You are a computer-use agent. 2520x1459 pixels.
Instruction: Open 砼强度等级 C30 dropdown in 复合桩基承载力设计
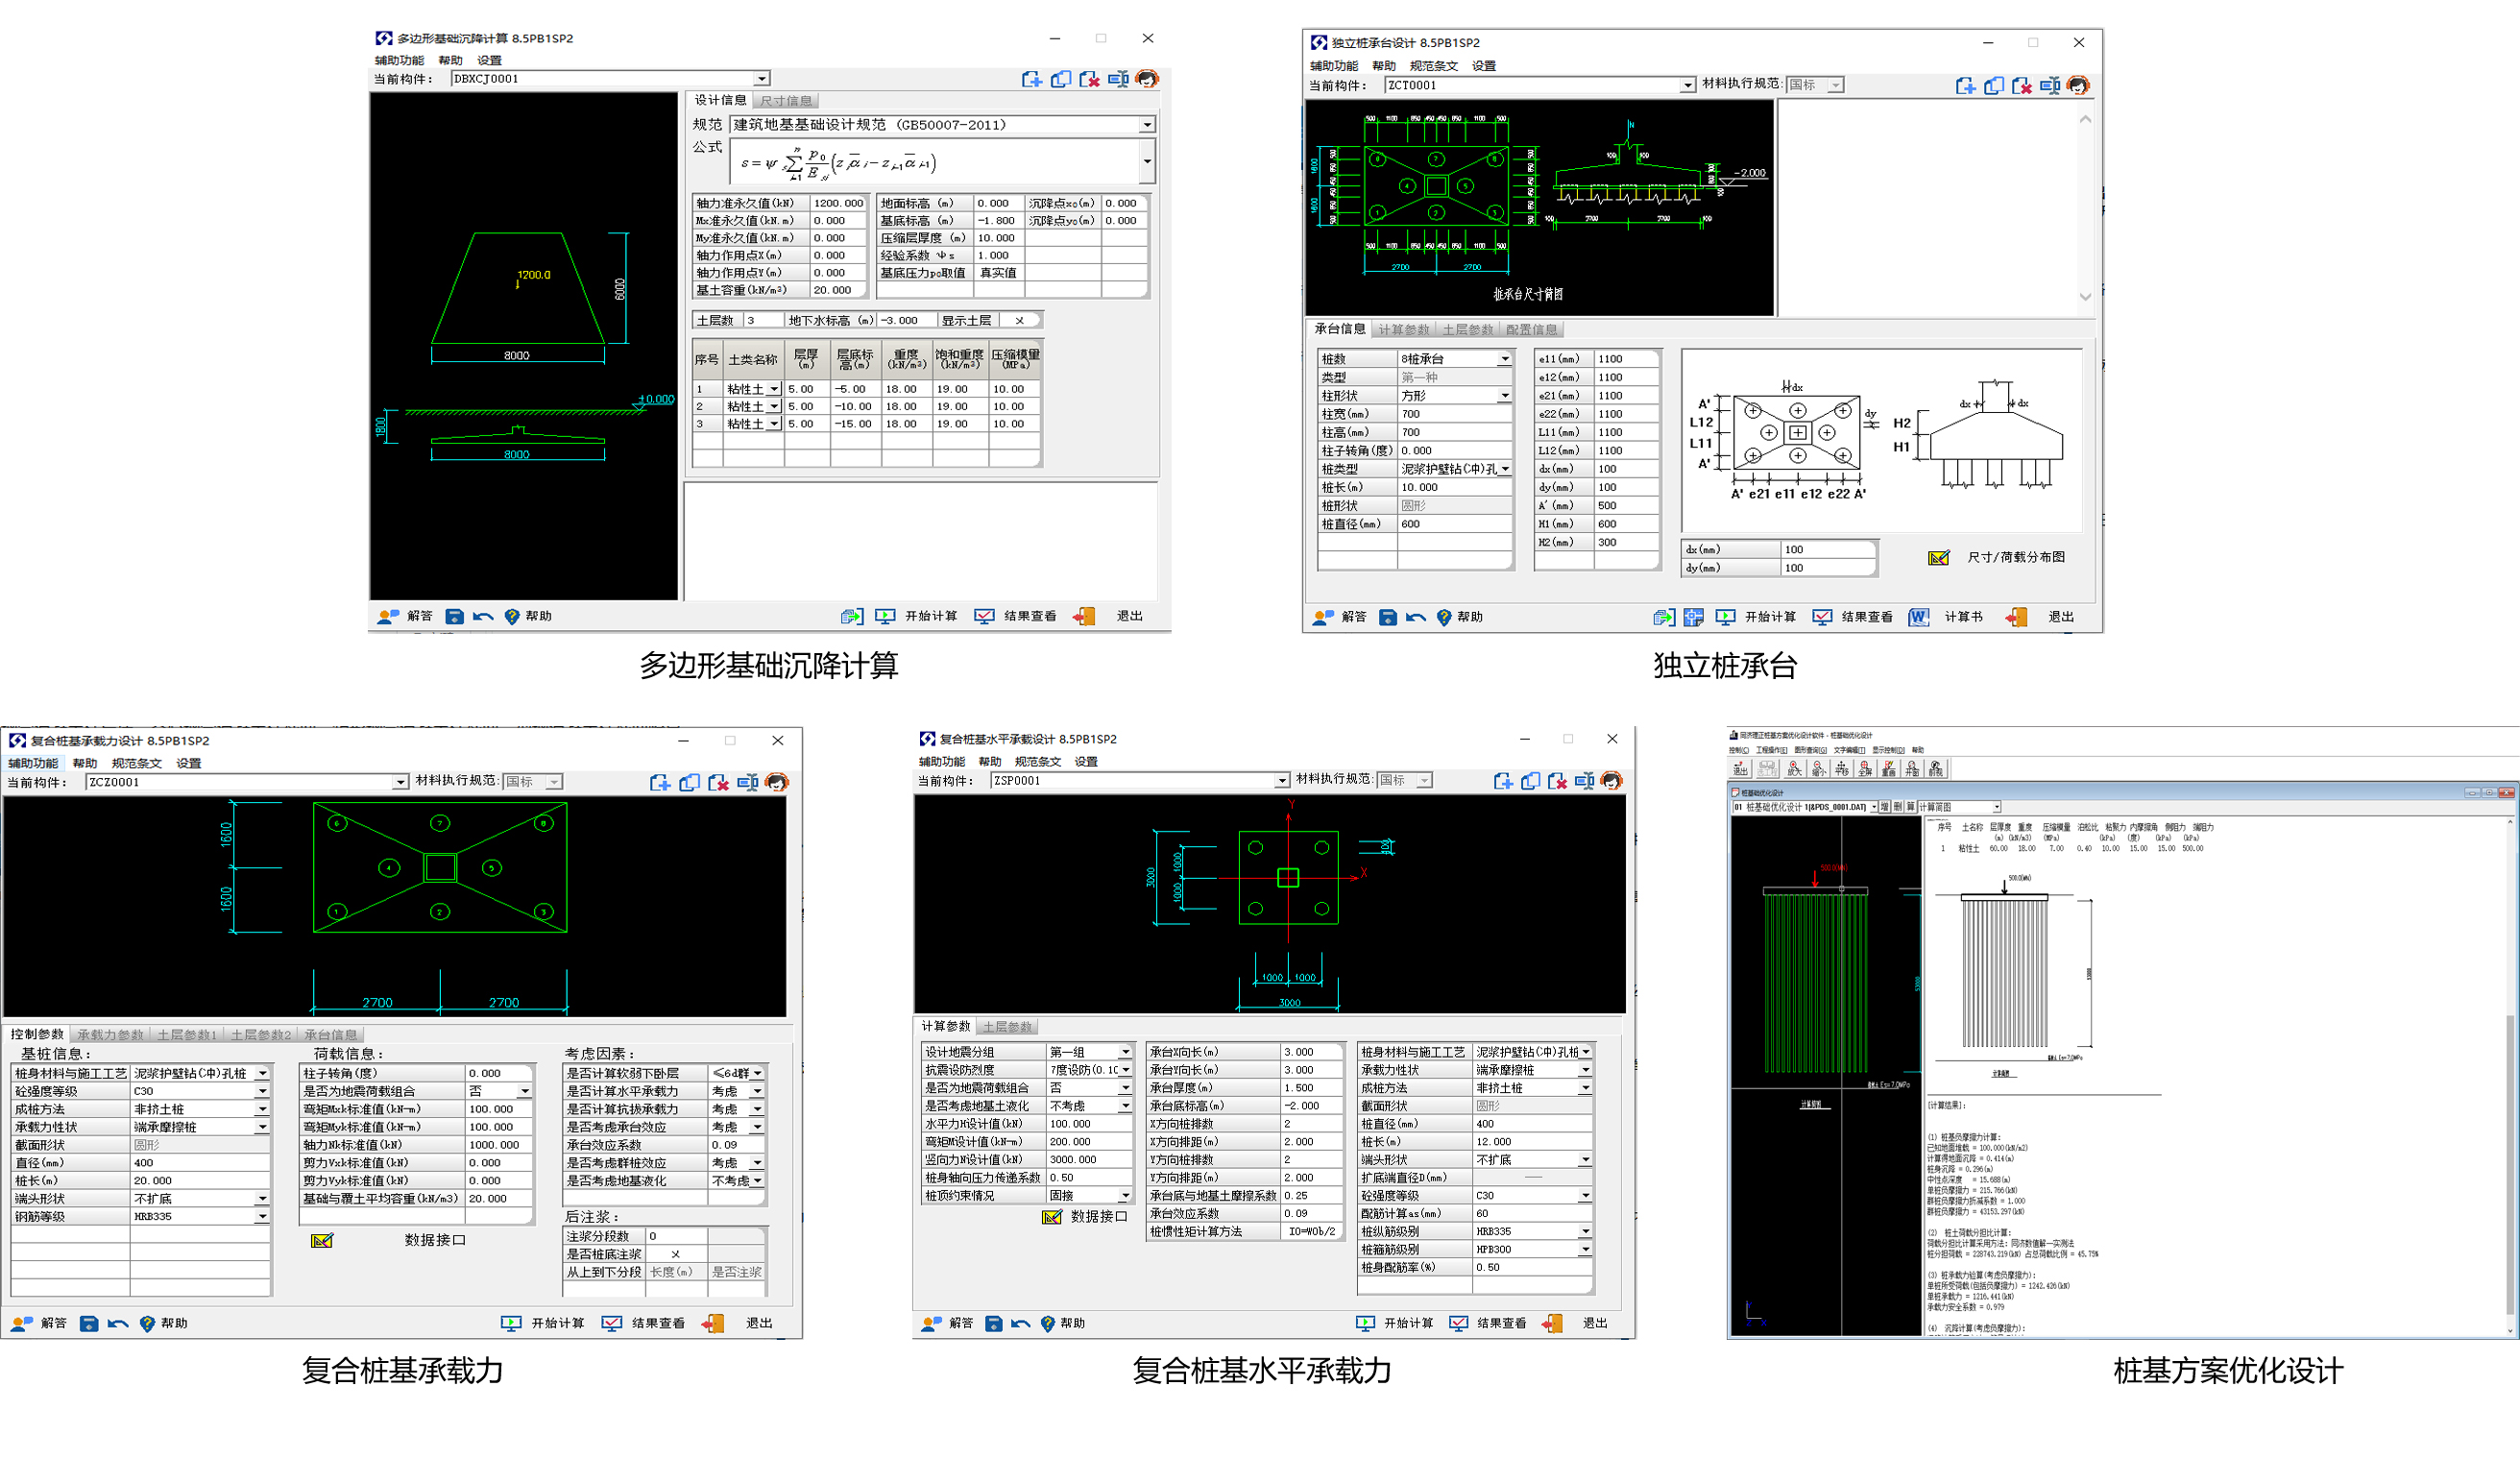pyautogui.click(x=262, y=1092)
